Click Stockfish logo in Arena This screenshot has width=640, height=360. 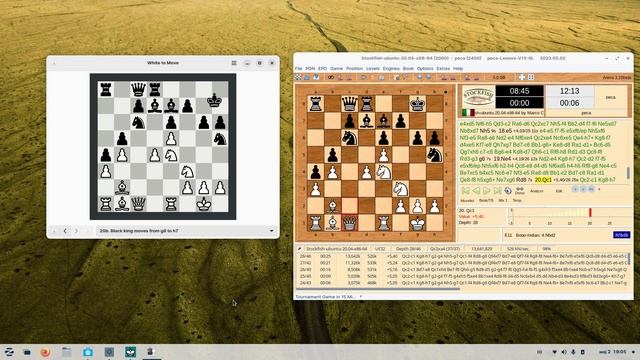478,97
